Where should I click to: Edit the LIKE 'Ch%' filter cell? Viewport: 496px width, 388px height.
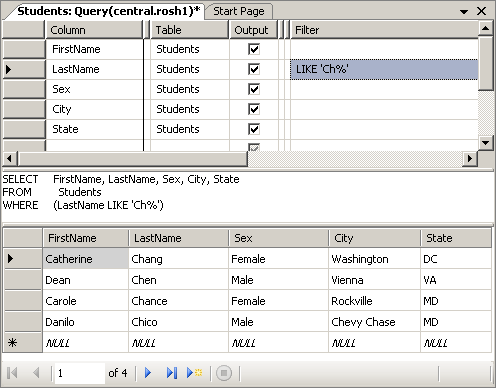tap(384, 69)
